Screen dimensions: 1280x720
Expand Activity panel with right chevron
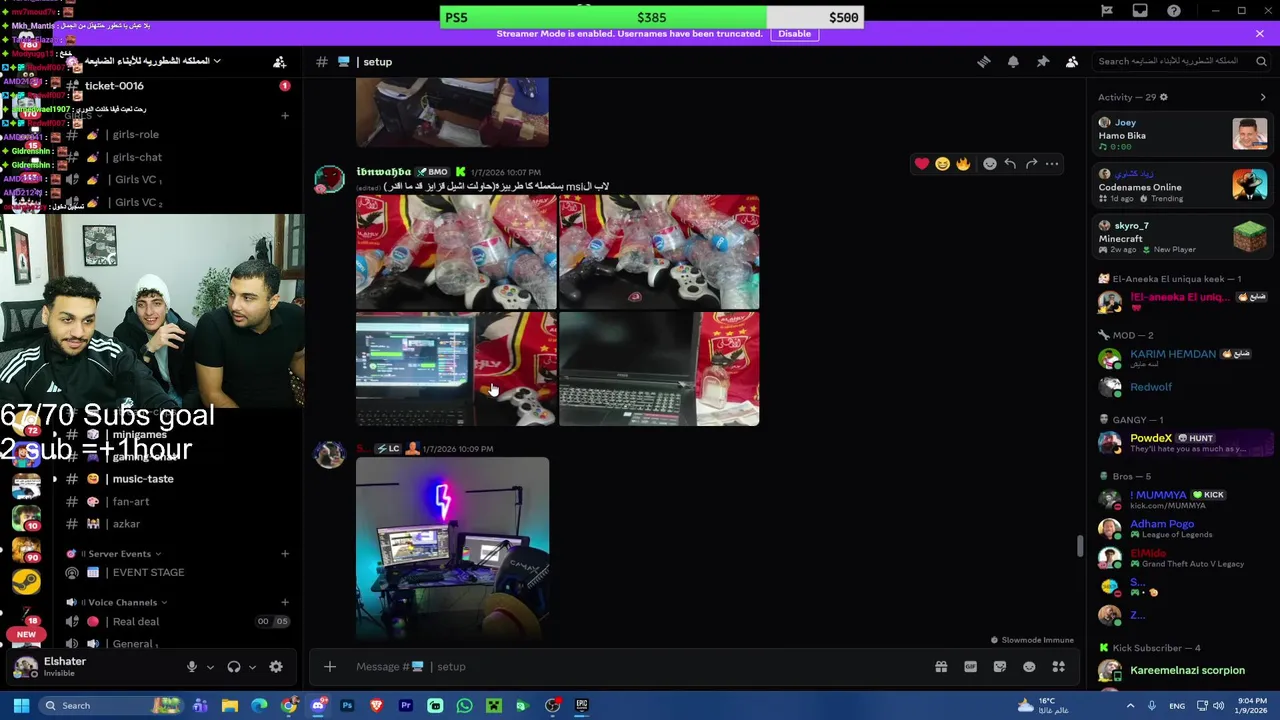tap(1263, 97)
